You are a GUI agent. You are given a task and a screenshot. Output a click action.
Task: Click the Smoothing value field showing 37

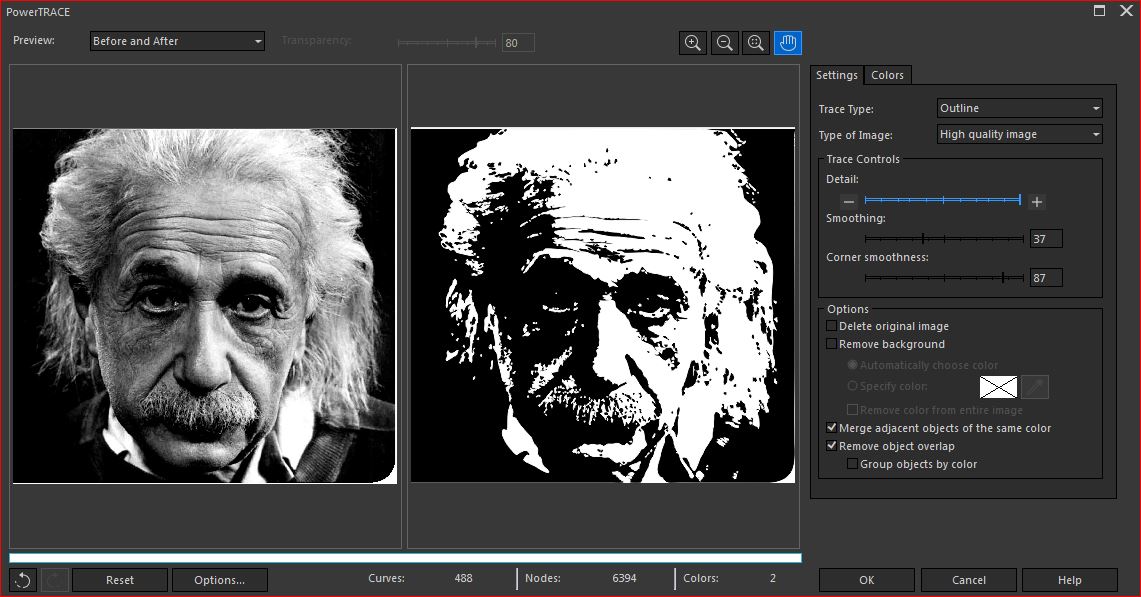1046,239
